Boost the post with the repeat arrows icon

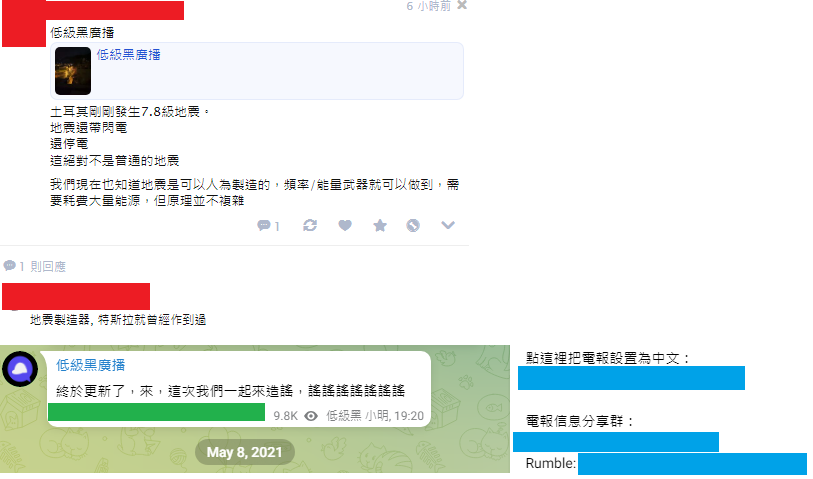coord(310,226)
